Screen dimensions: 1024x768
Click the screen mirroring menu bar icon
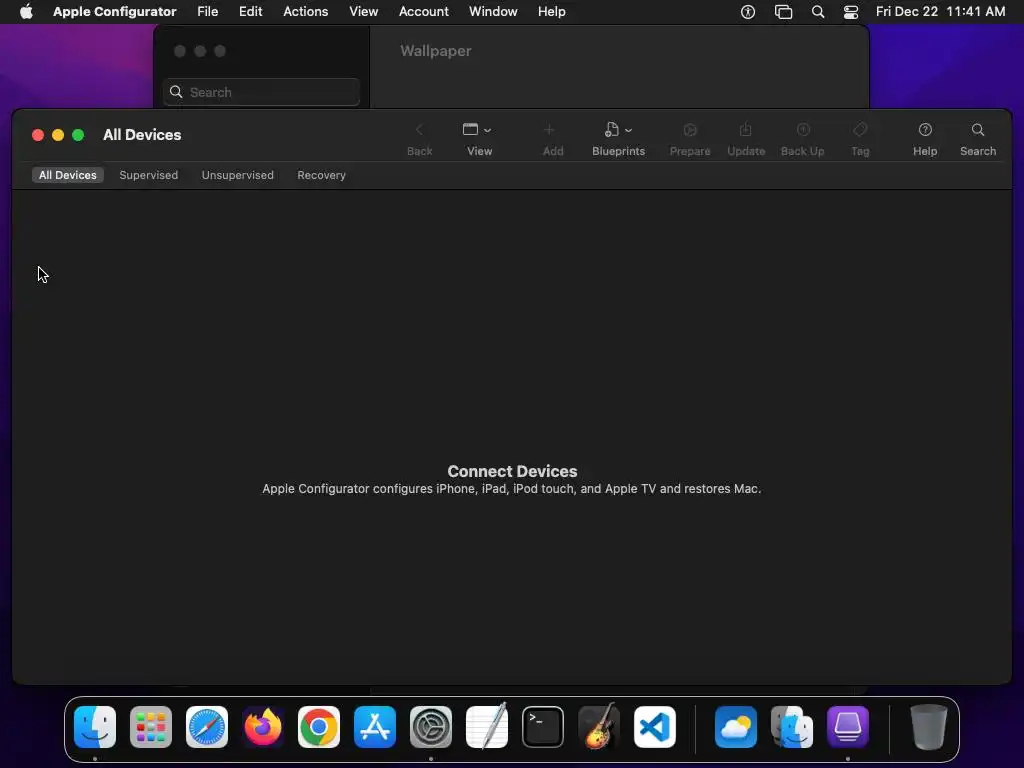[x=784, y=12]
